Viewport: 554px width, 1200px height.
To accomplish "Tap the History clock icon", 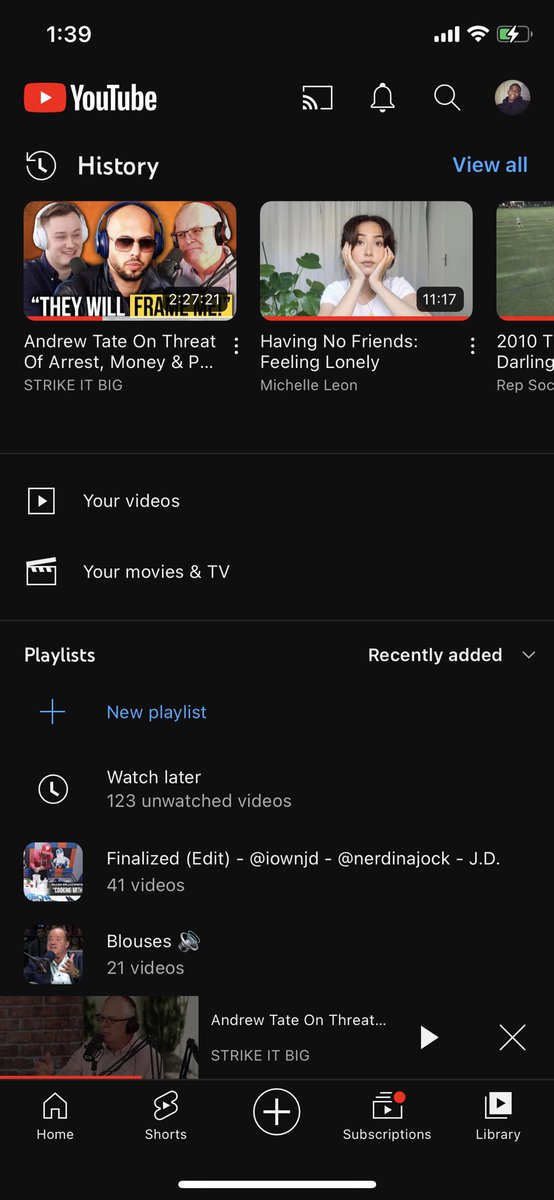I will tap(41, 166).
